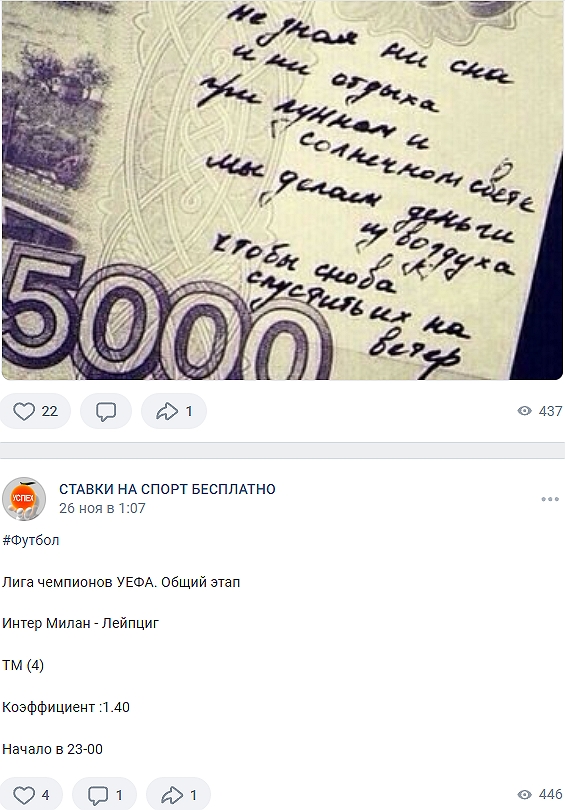Share the Интер Милан - Лейпциг post
Screen dimensions: 565x810
(x=178, y=795)
